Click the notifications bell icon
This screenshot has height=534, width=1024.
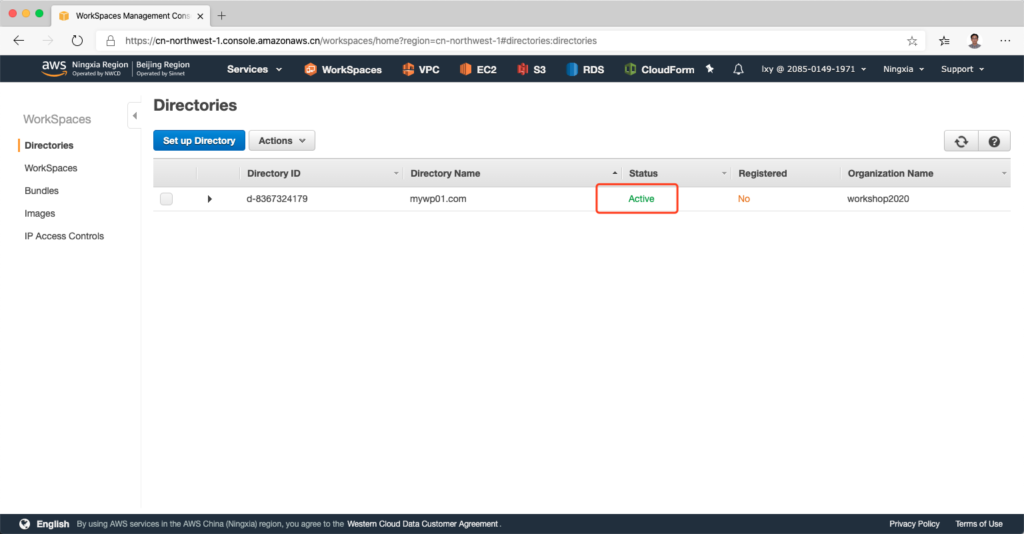point(739,69)
